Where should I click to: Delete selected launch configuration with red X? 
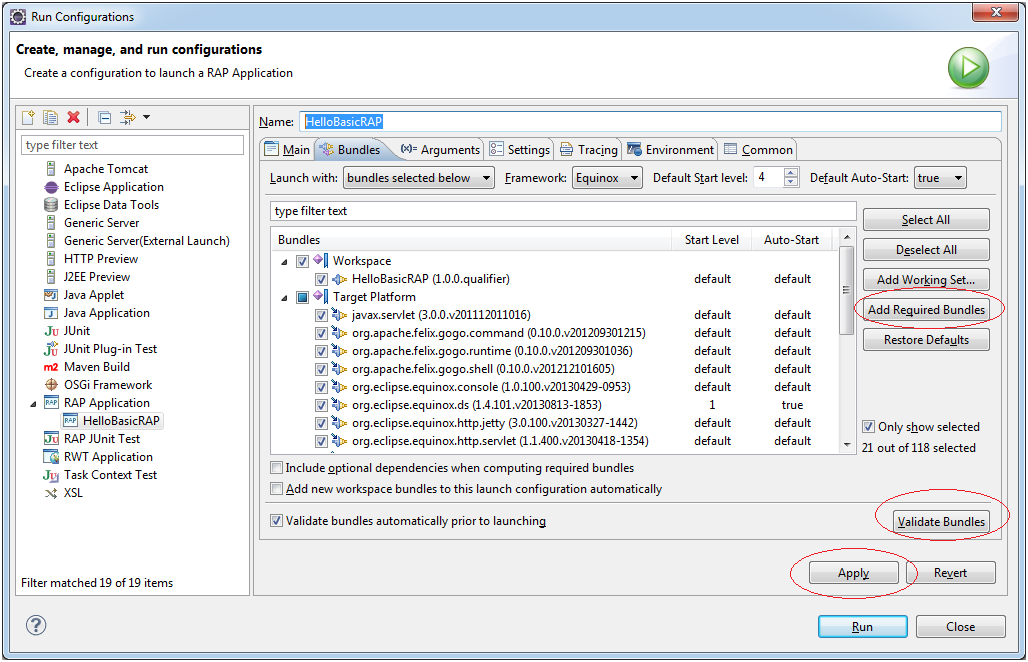pos(73,117)
